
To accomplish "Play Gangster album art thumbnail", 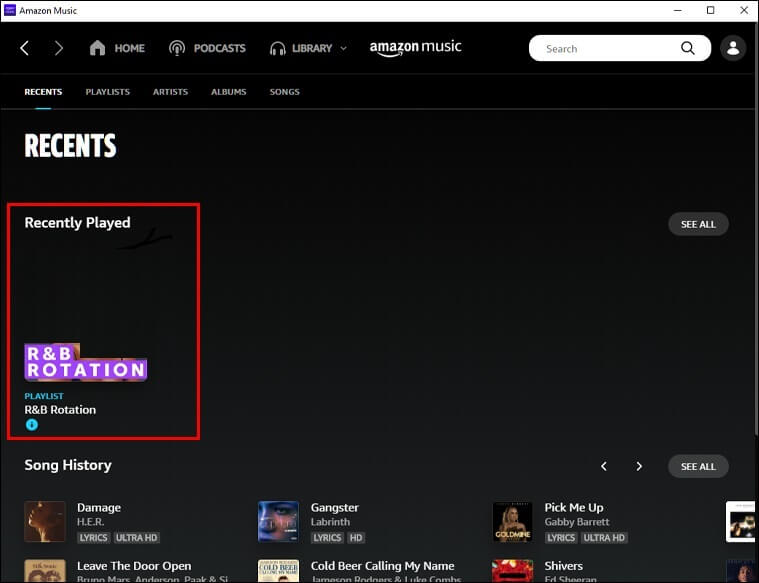I will [278, 522].
